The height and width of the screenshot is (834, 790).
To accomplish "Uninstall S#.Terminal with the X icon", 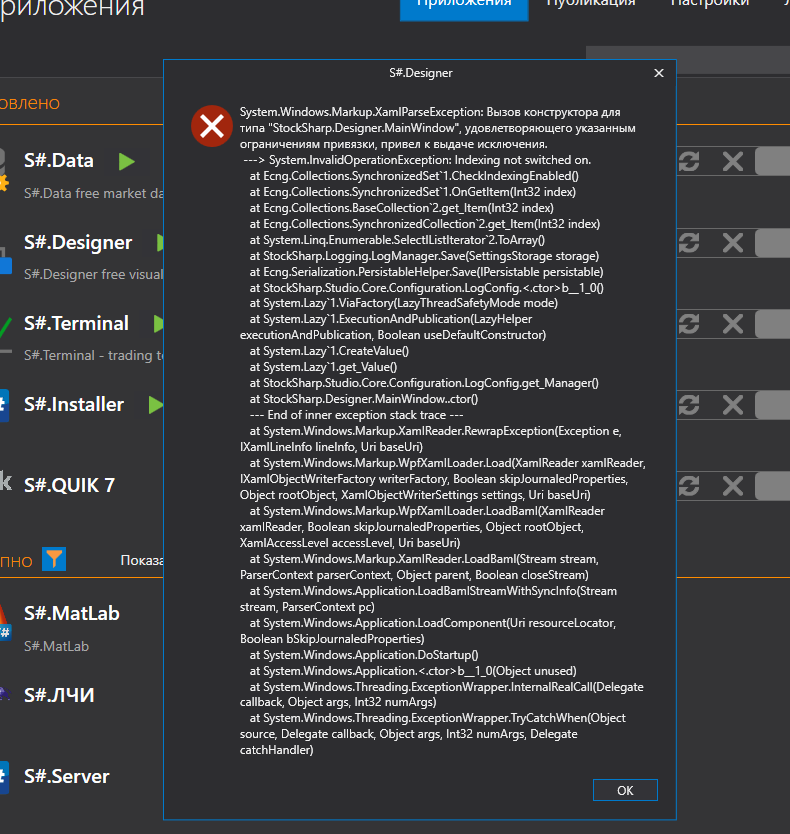I will pyautogui.click(x=733, y=323).
